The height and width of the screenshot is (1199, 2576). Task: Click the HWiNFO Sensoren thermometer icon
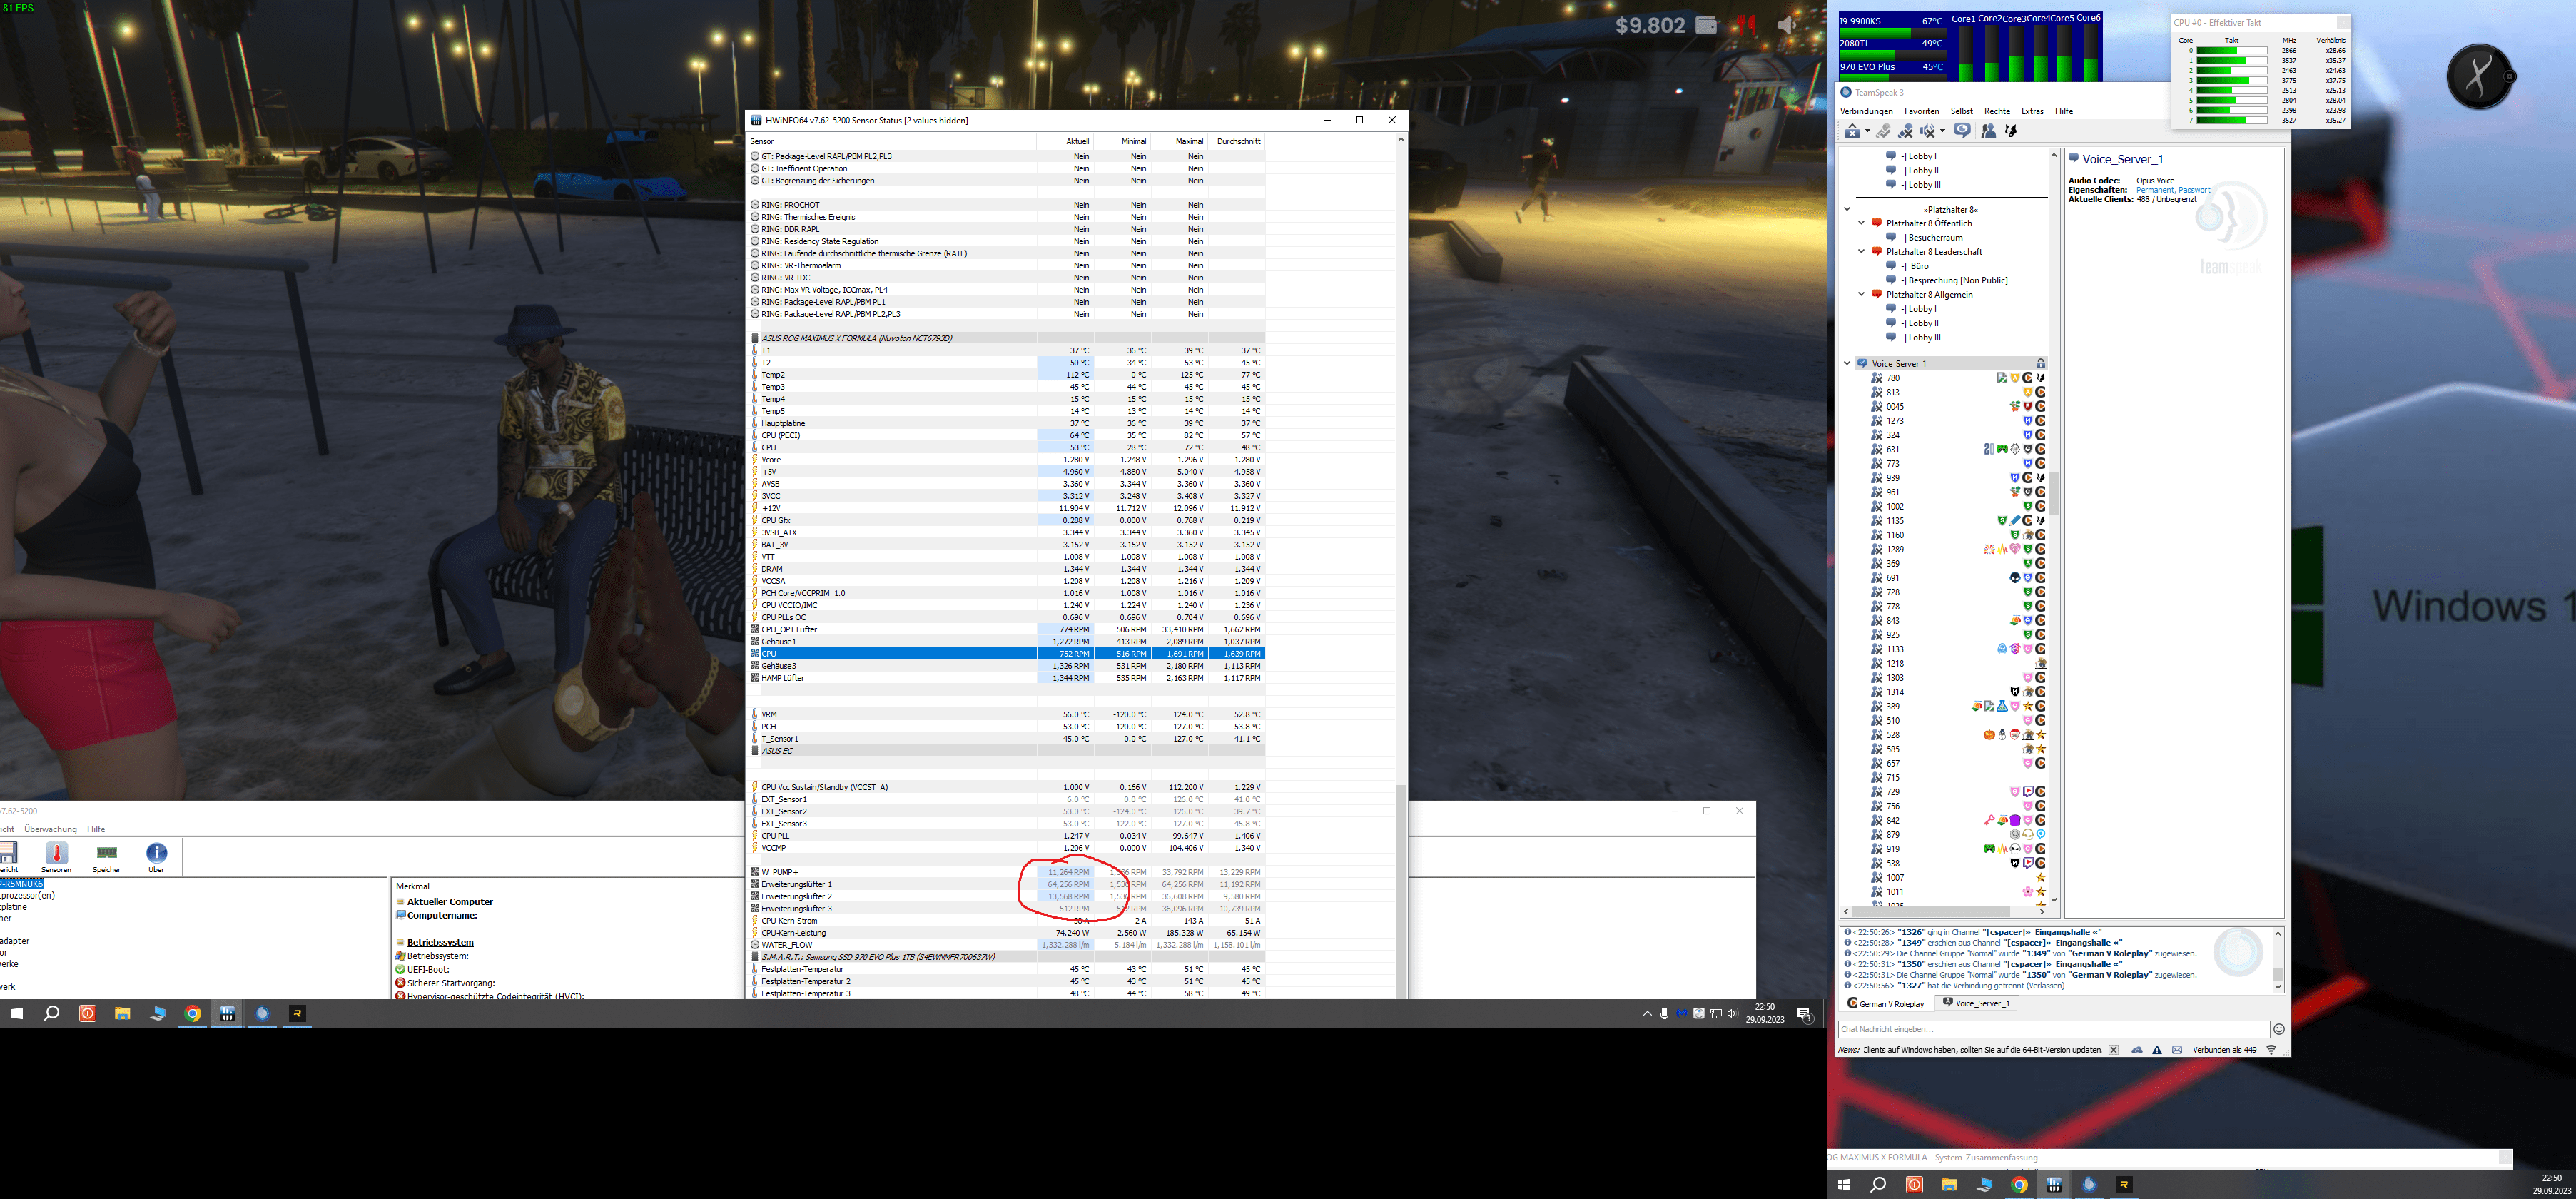click(x=56, y=854)
